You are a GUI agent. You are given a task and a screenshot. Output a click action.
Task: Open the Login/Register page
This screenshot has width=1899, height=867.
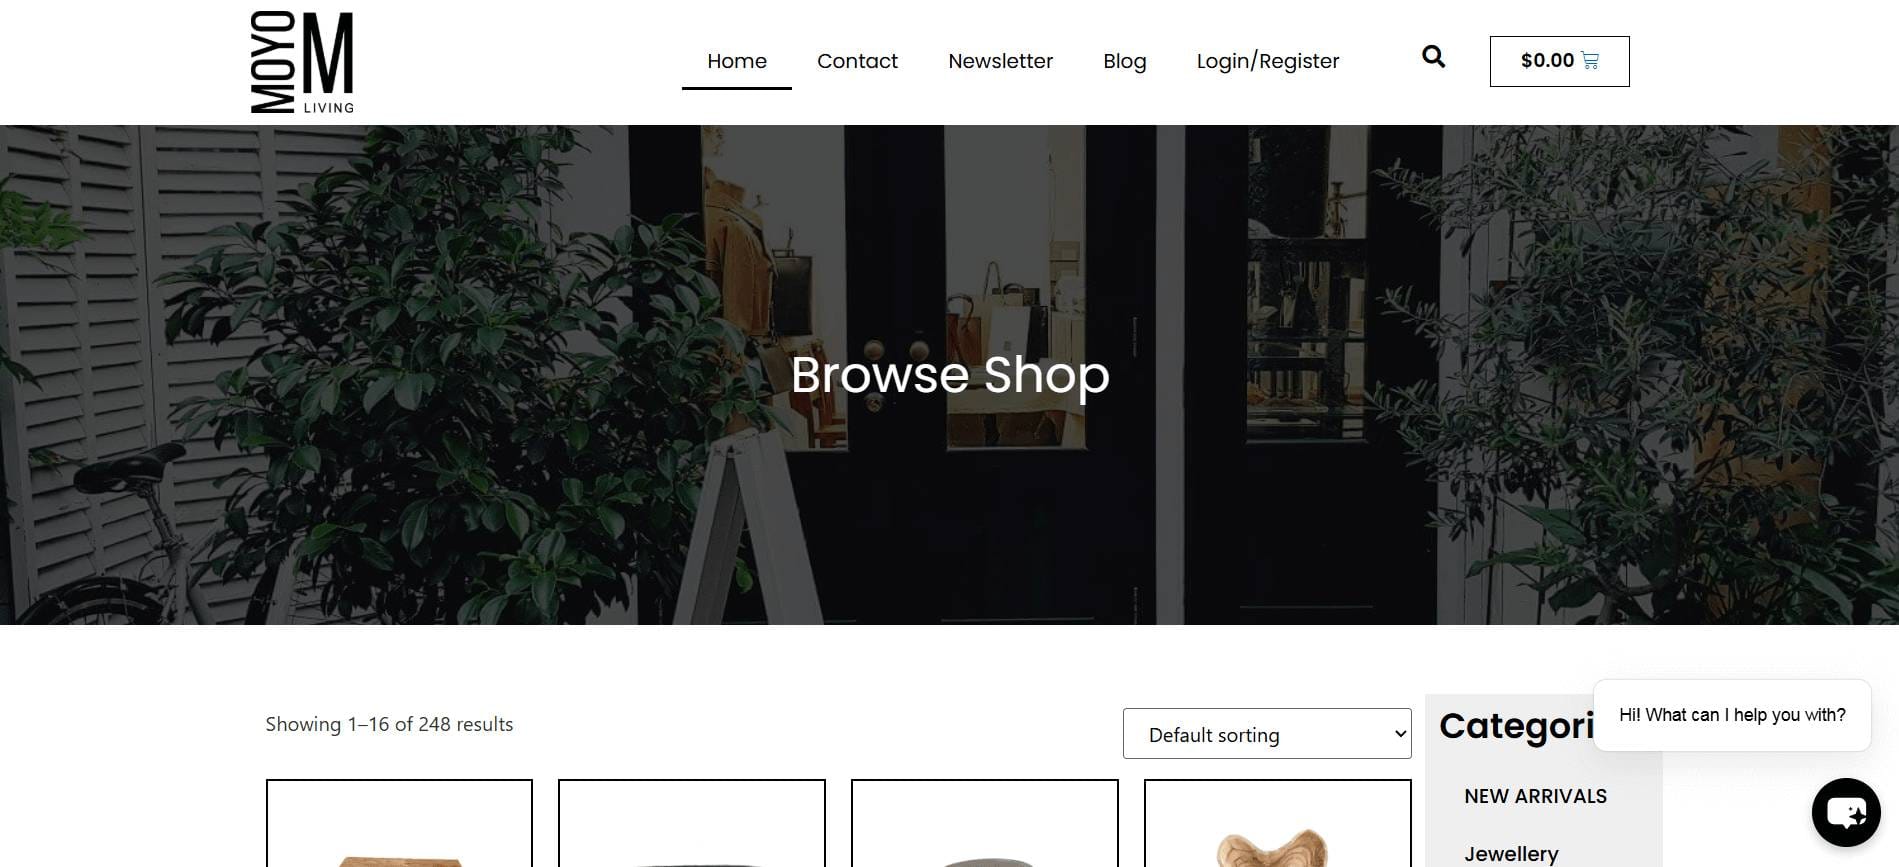pyautogui.click(x=1268, y=61)
